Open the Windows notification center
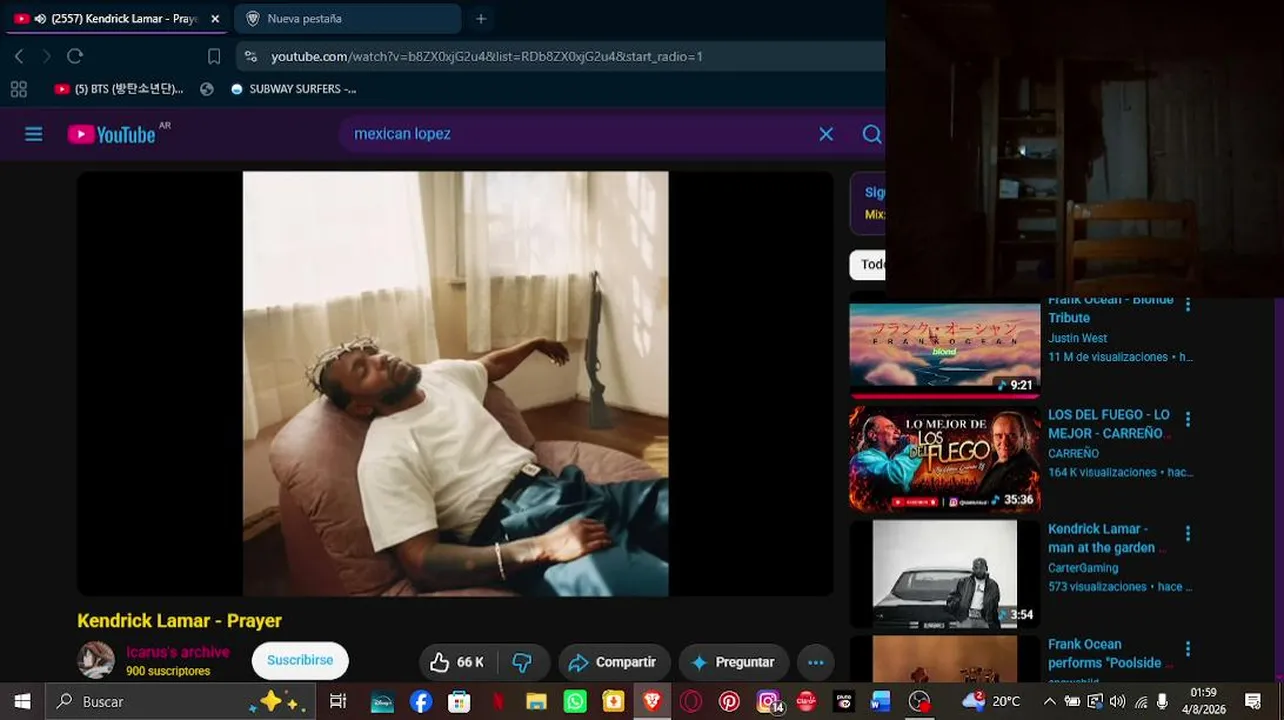The image size is (1284, 720). [1253, 702]
